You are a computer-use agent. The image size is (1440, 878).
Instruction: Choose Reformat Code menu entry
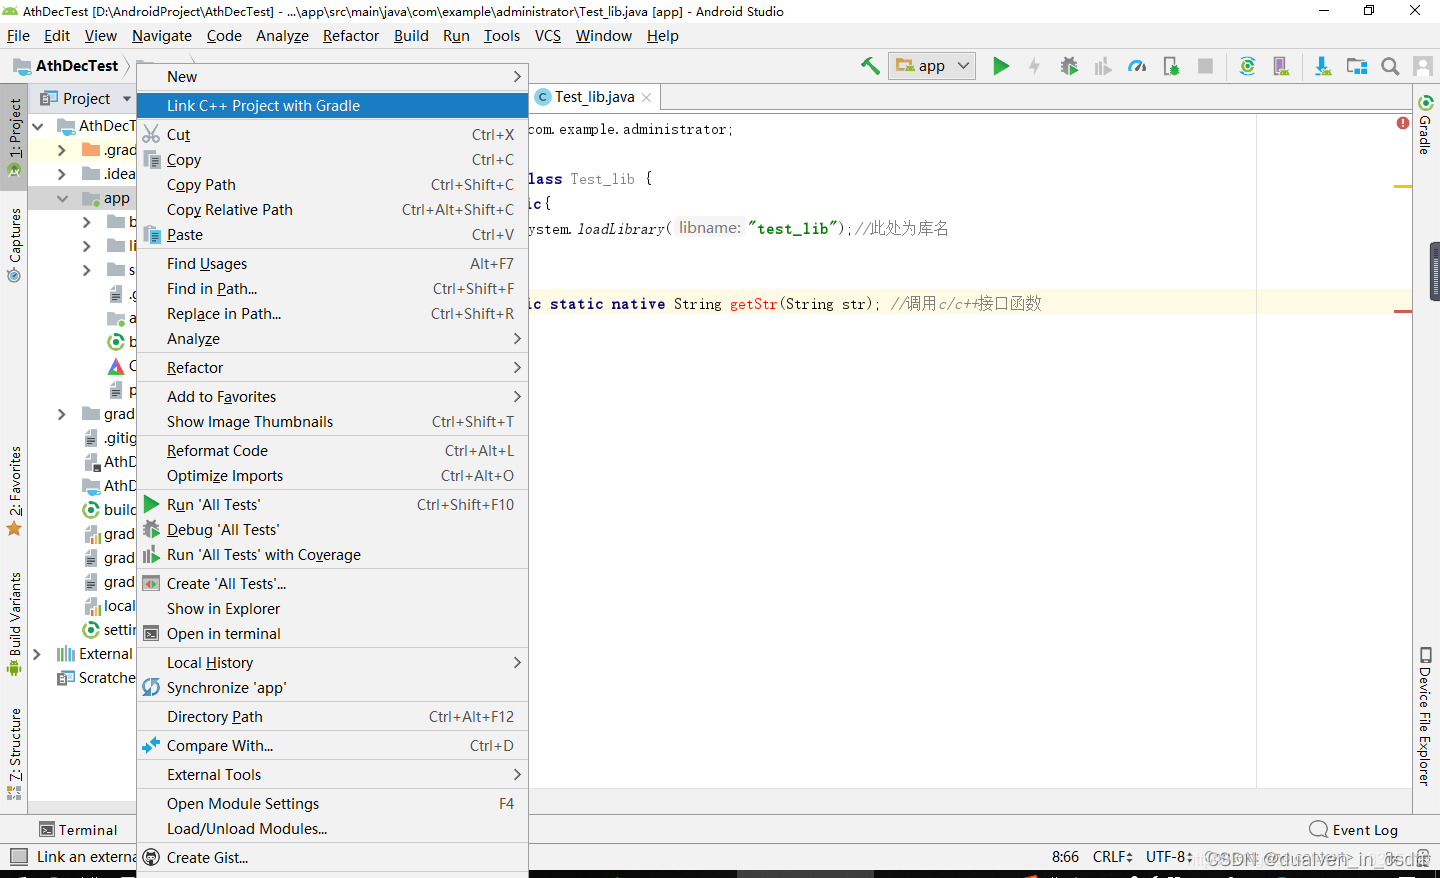click(x=332, y=451)
